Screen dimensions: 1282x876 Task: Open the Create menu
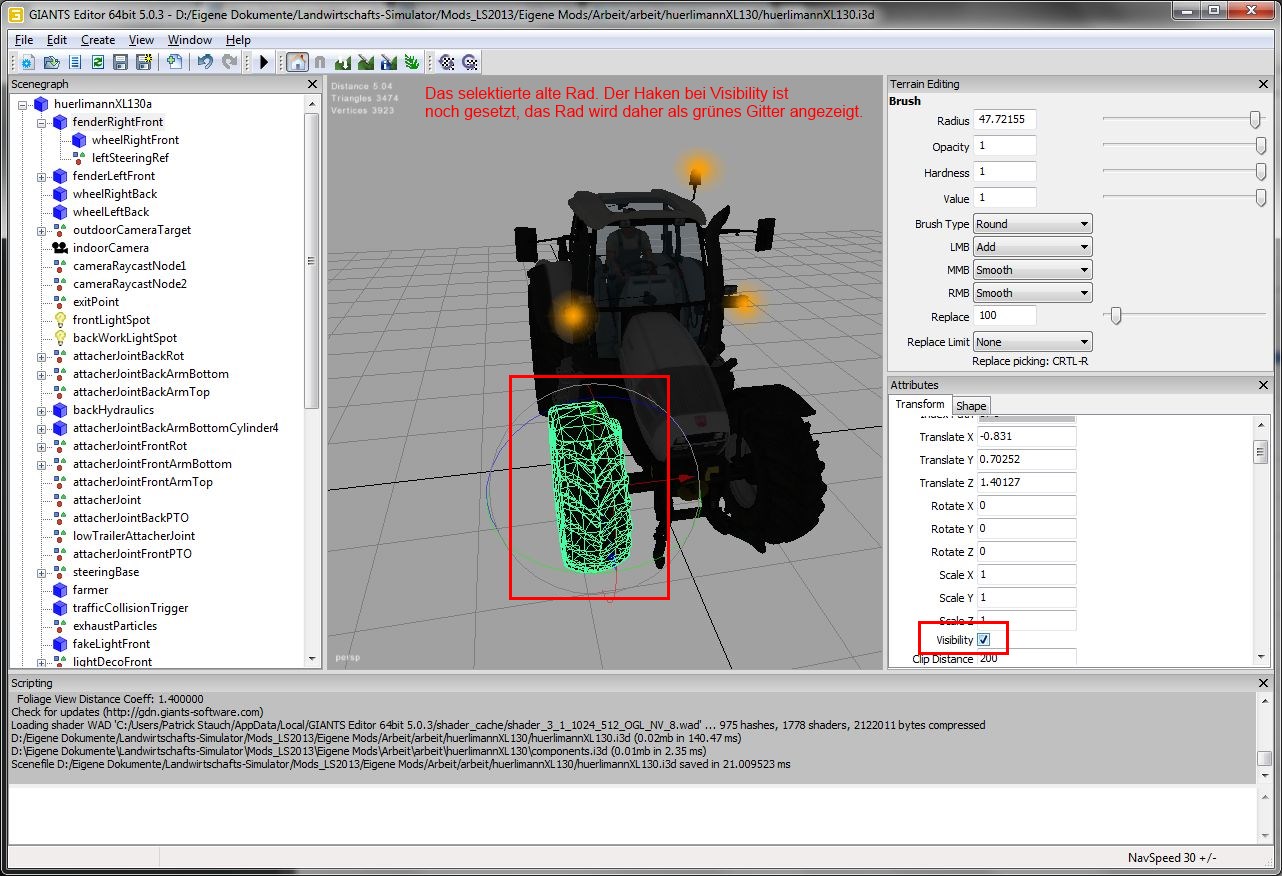coord(98,40)
